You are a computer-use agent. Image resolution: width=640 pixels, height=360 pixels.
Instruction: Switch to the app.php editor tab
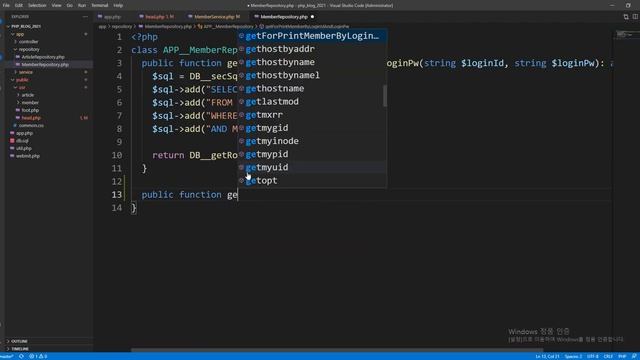coord(113,17)
